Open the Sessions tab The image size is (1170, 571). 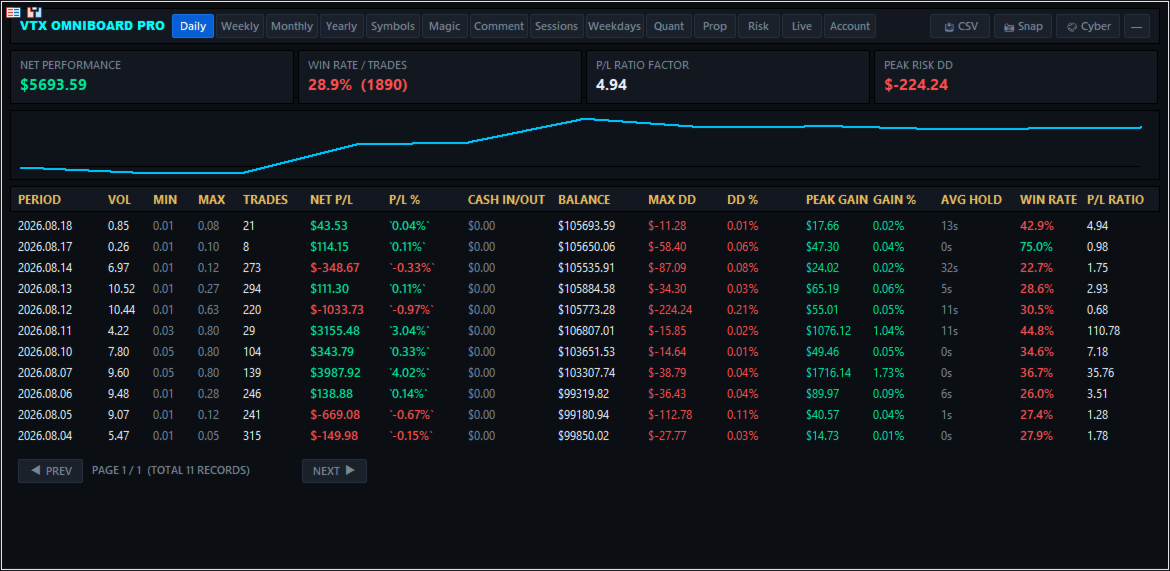tap(557, 26)
